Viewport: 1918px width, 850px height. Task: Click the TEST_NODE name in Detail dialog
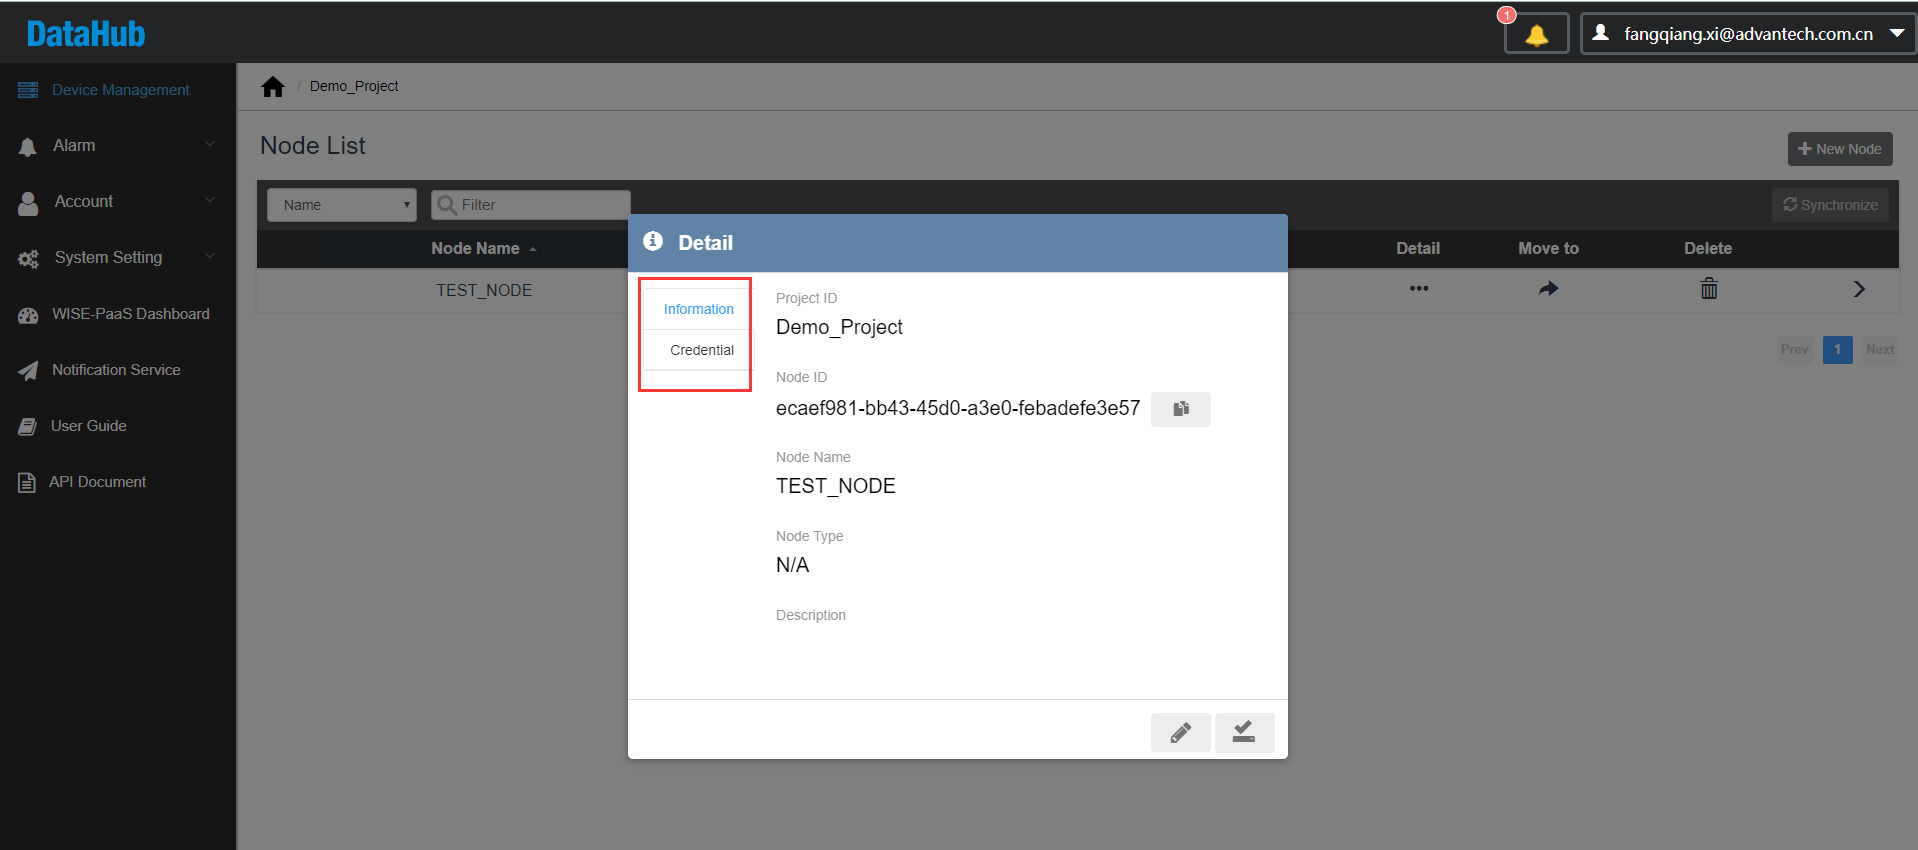click(x=836, y=486)
